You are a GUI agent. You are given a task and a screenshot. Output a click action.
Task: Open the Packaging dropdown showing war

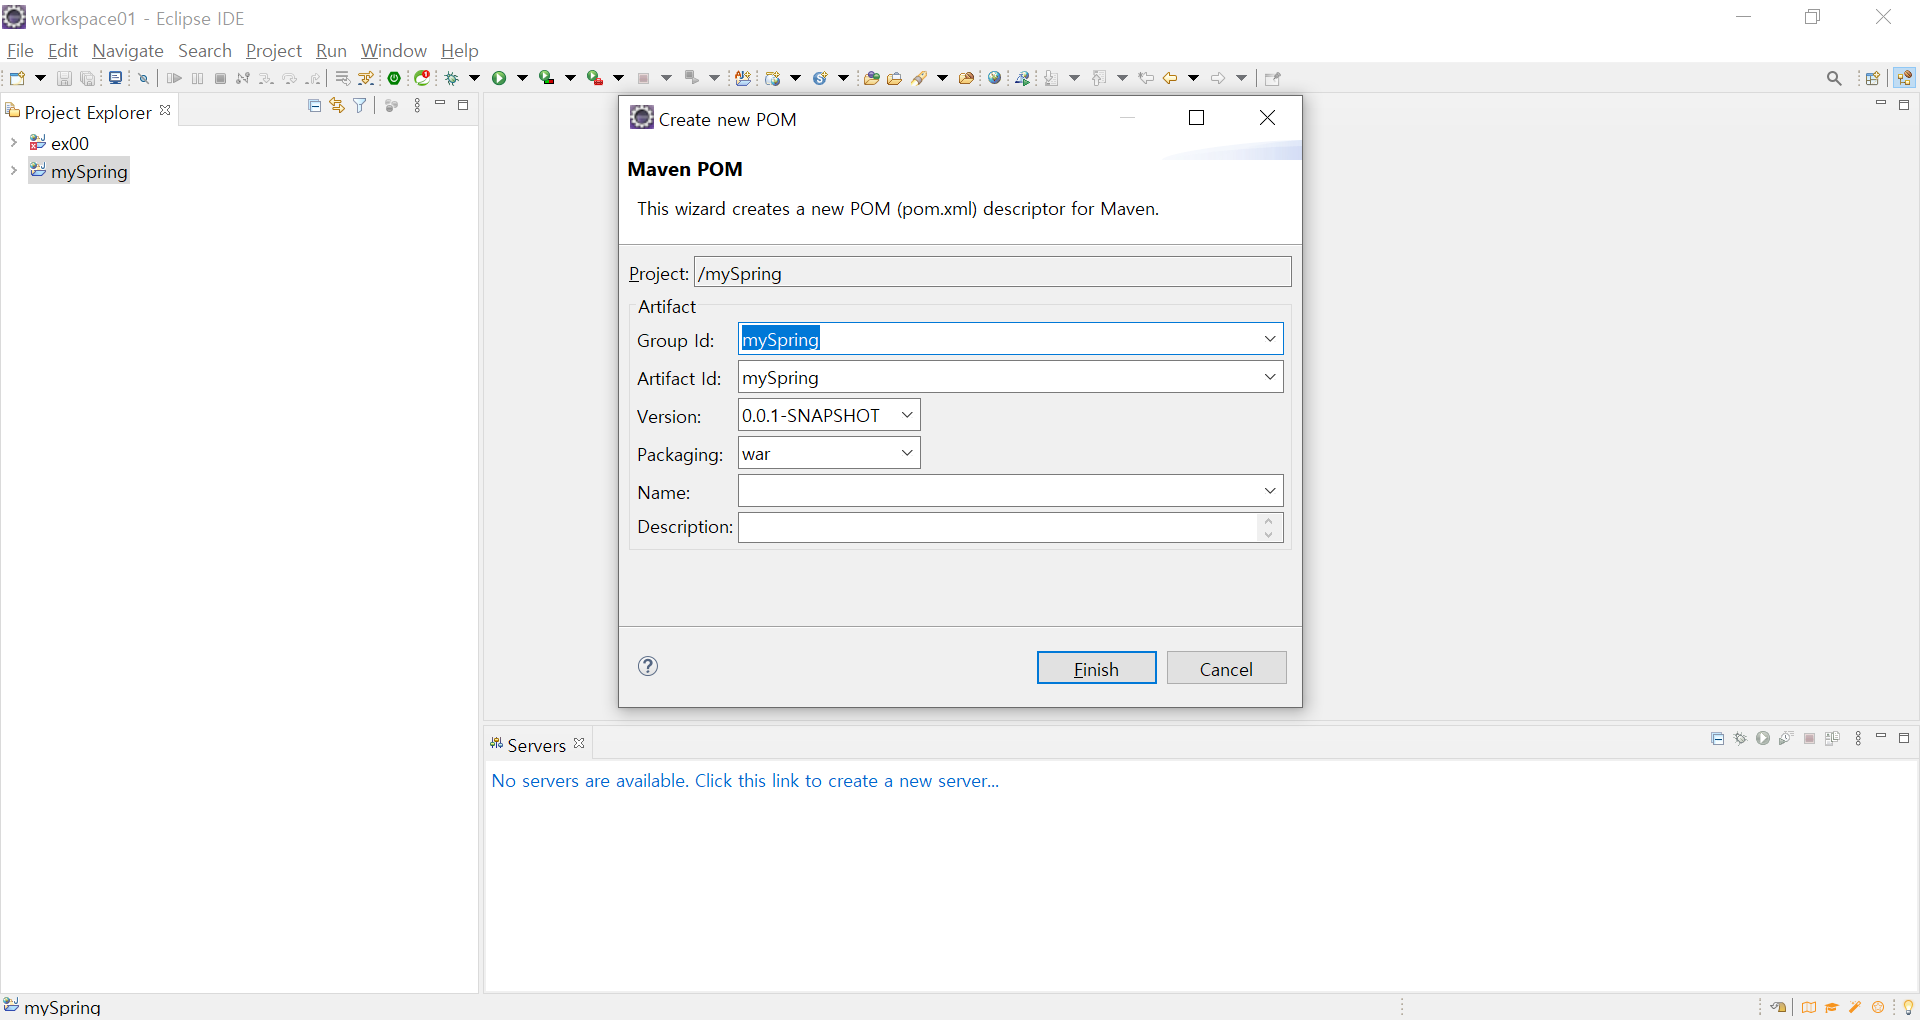pos(907,453)
